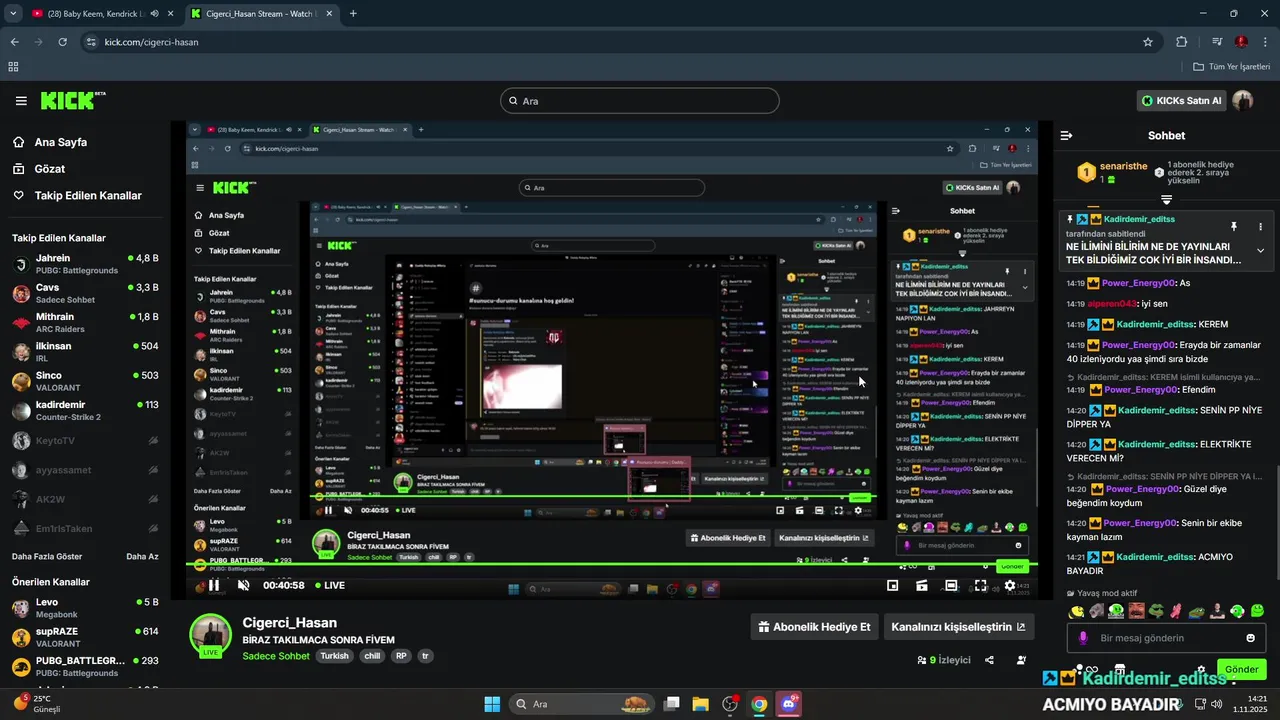Open the emoji picker in message box

point(1250,638)
